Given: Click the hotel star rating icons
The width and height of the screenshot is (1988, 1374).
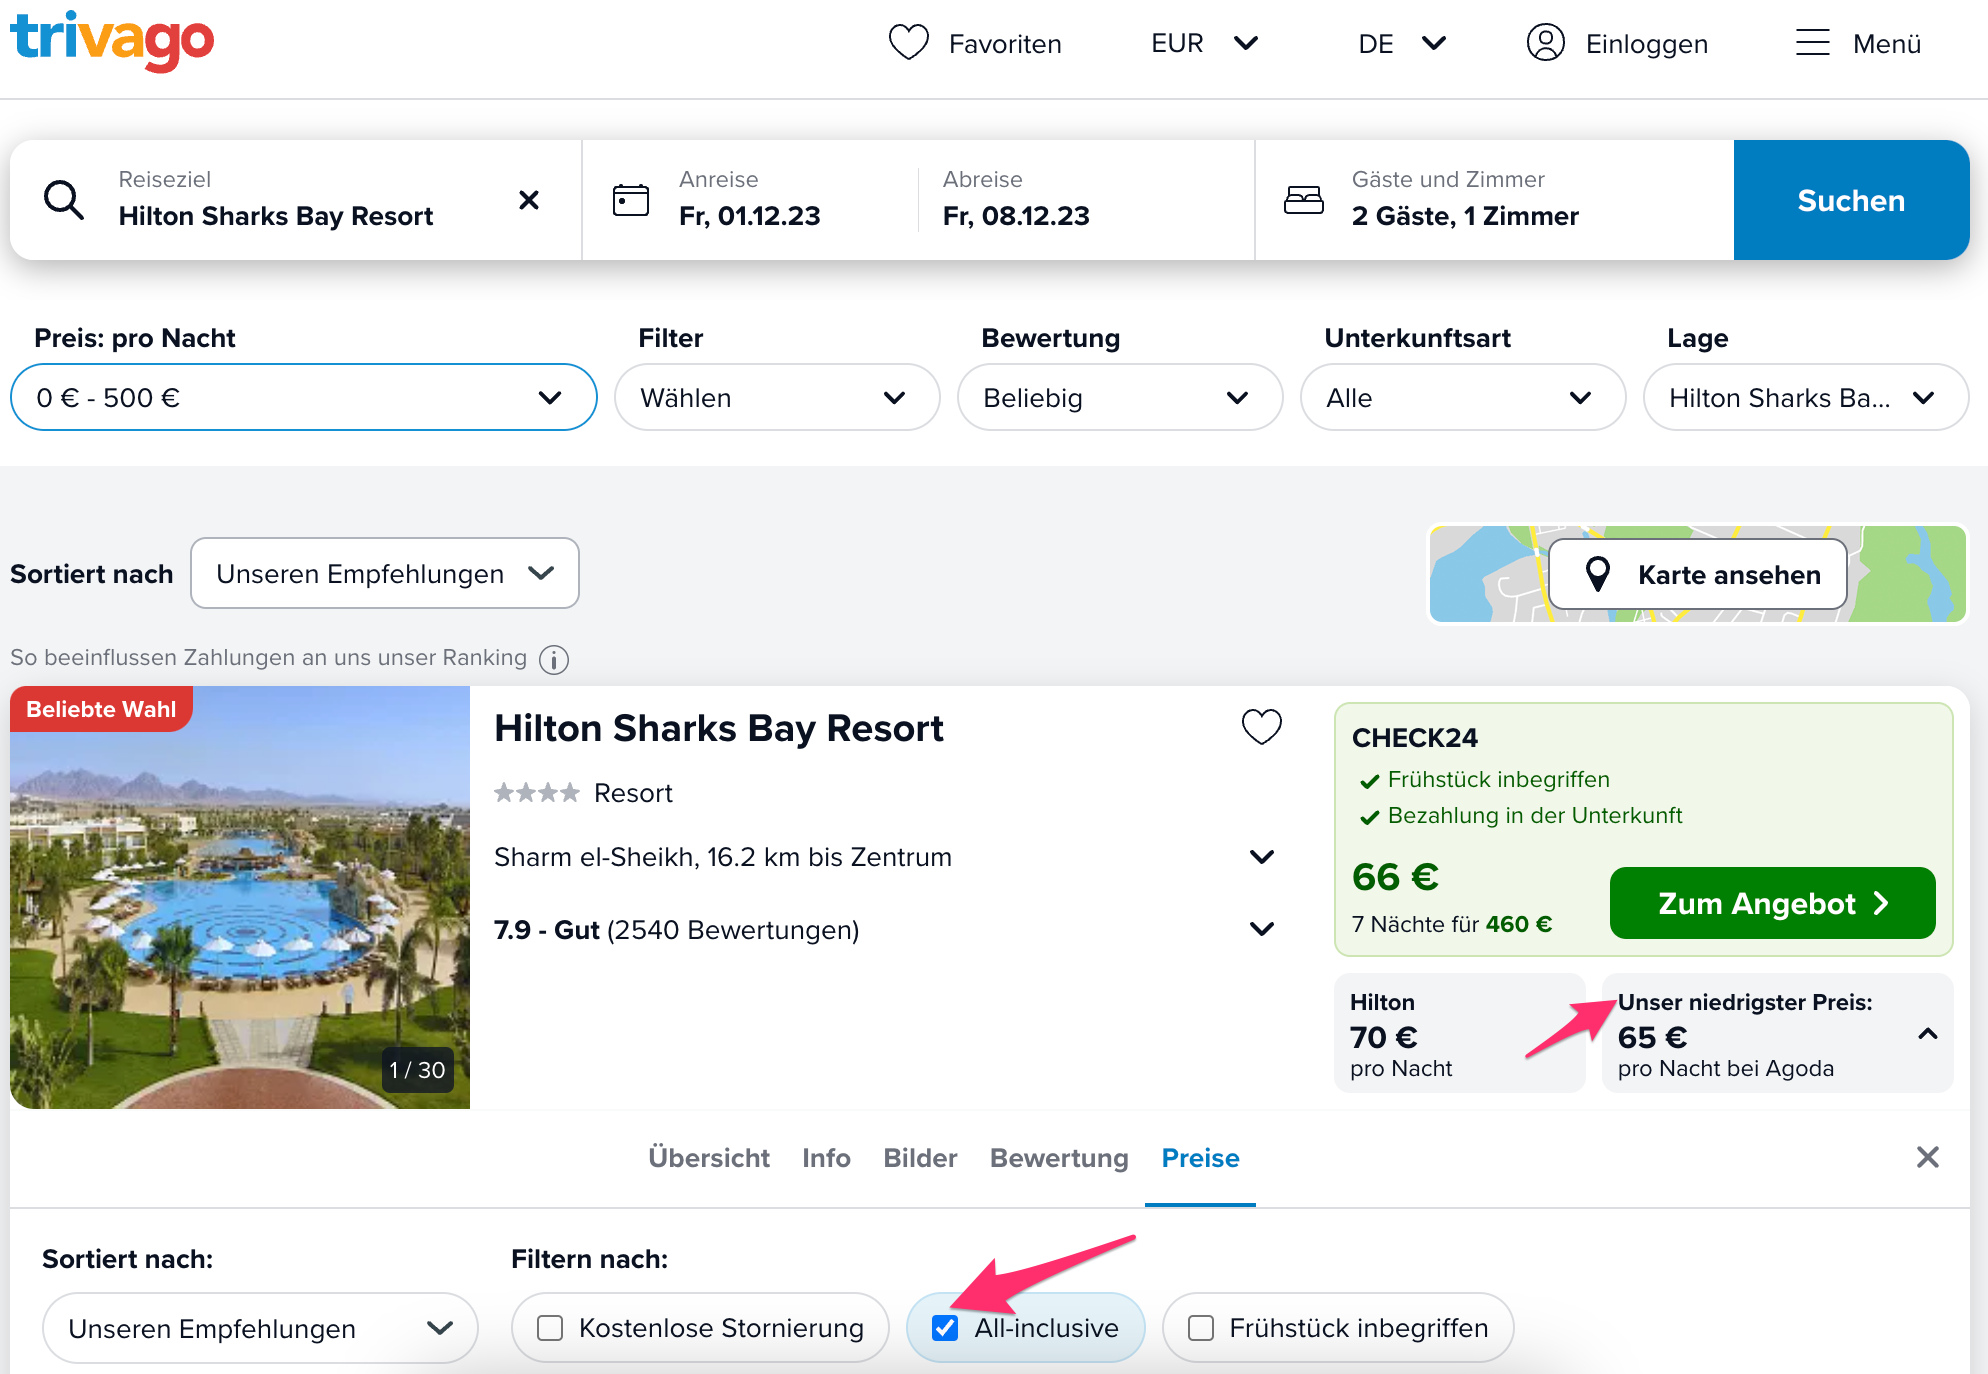Looking at the screenshot, I should pyautogui.click(x=537, y=793).
